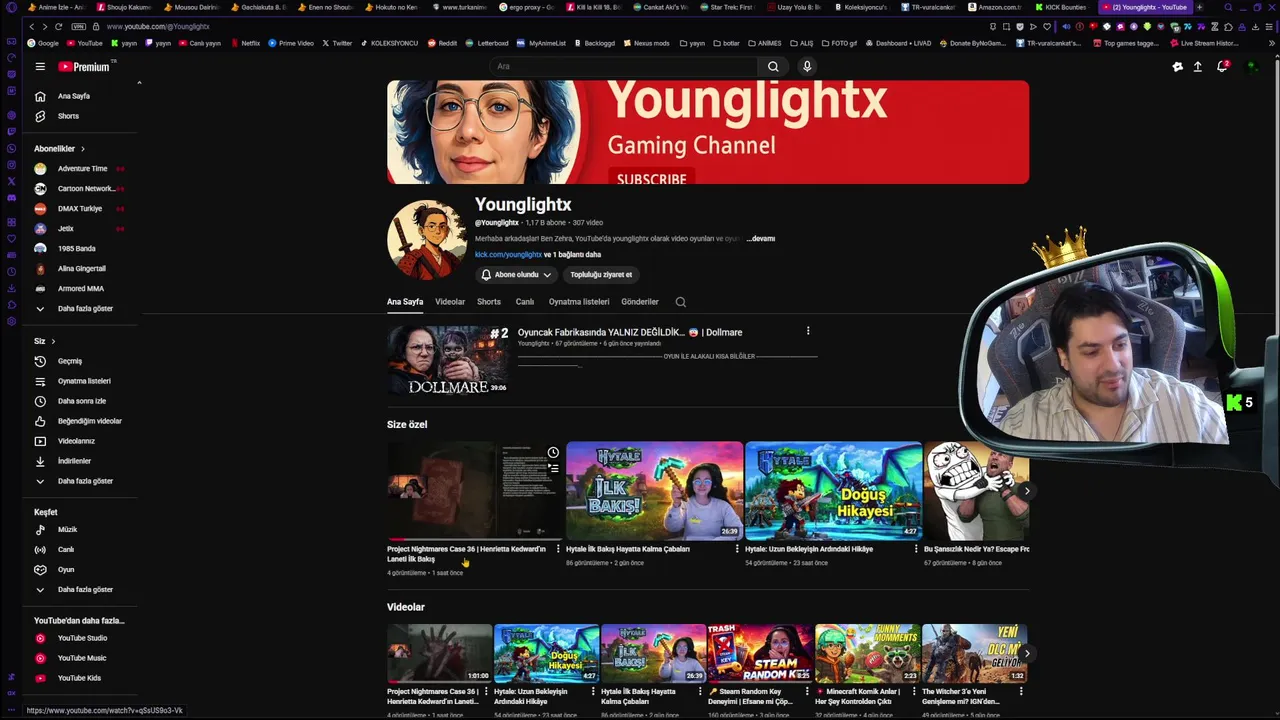
Task: Expand the Siz section header
Action: click(45, 341)
